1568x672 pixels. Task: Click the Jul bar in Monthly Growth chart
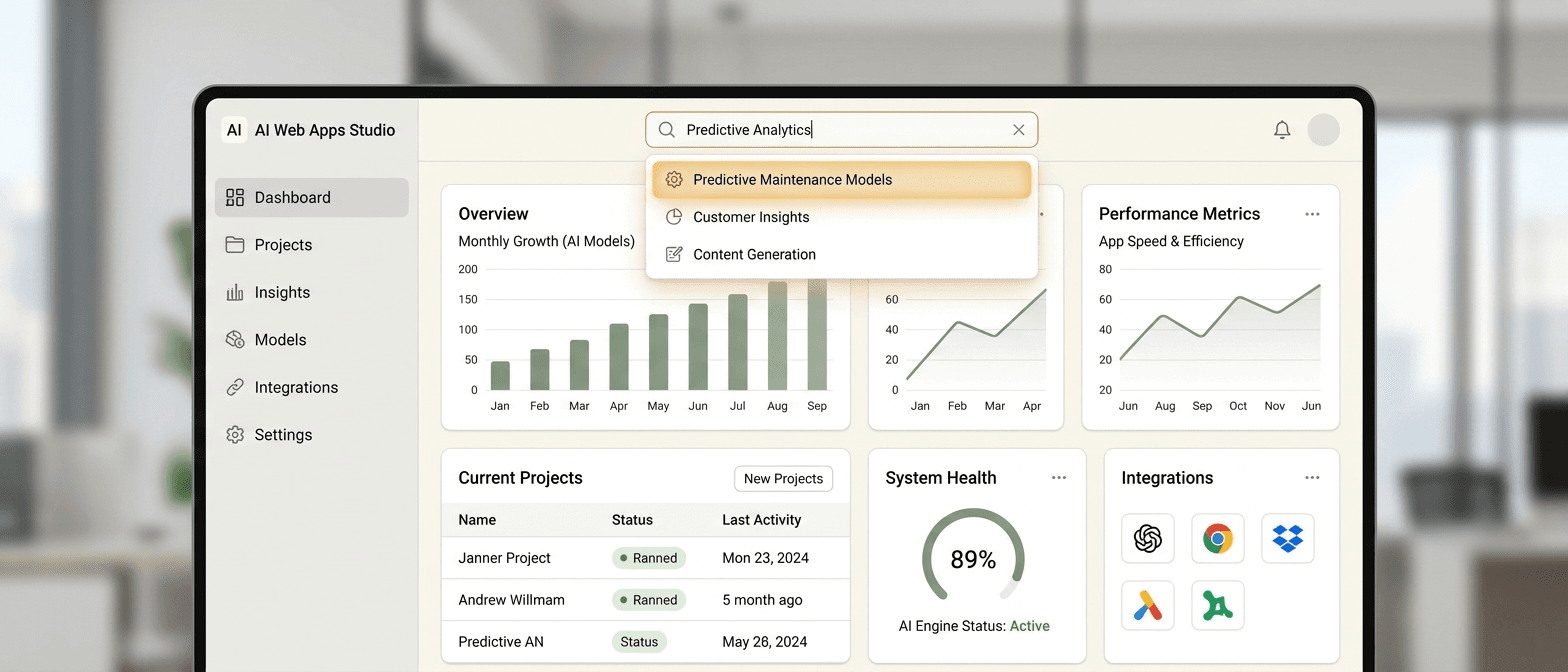738,342
